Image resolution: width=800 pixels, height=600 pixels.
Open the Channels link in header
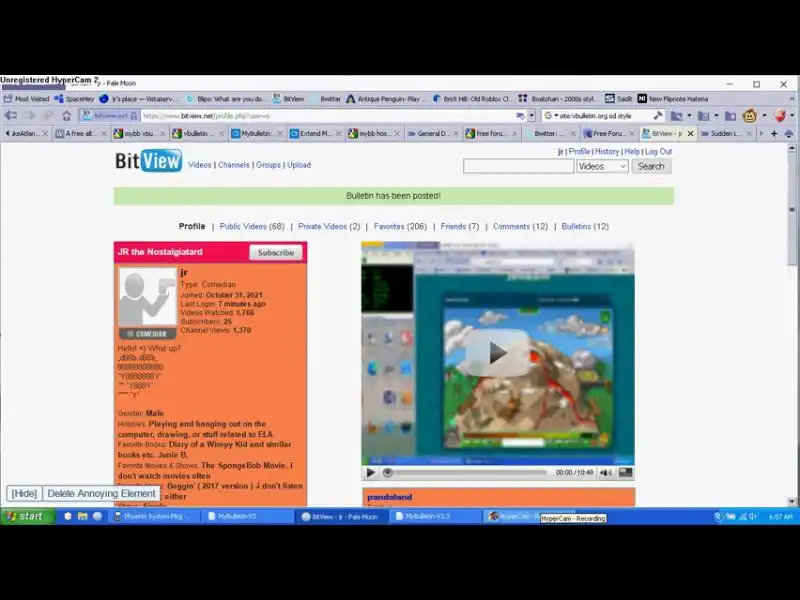click(x=234, y=165)
